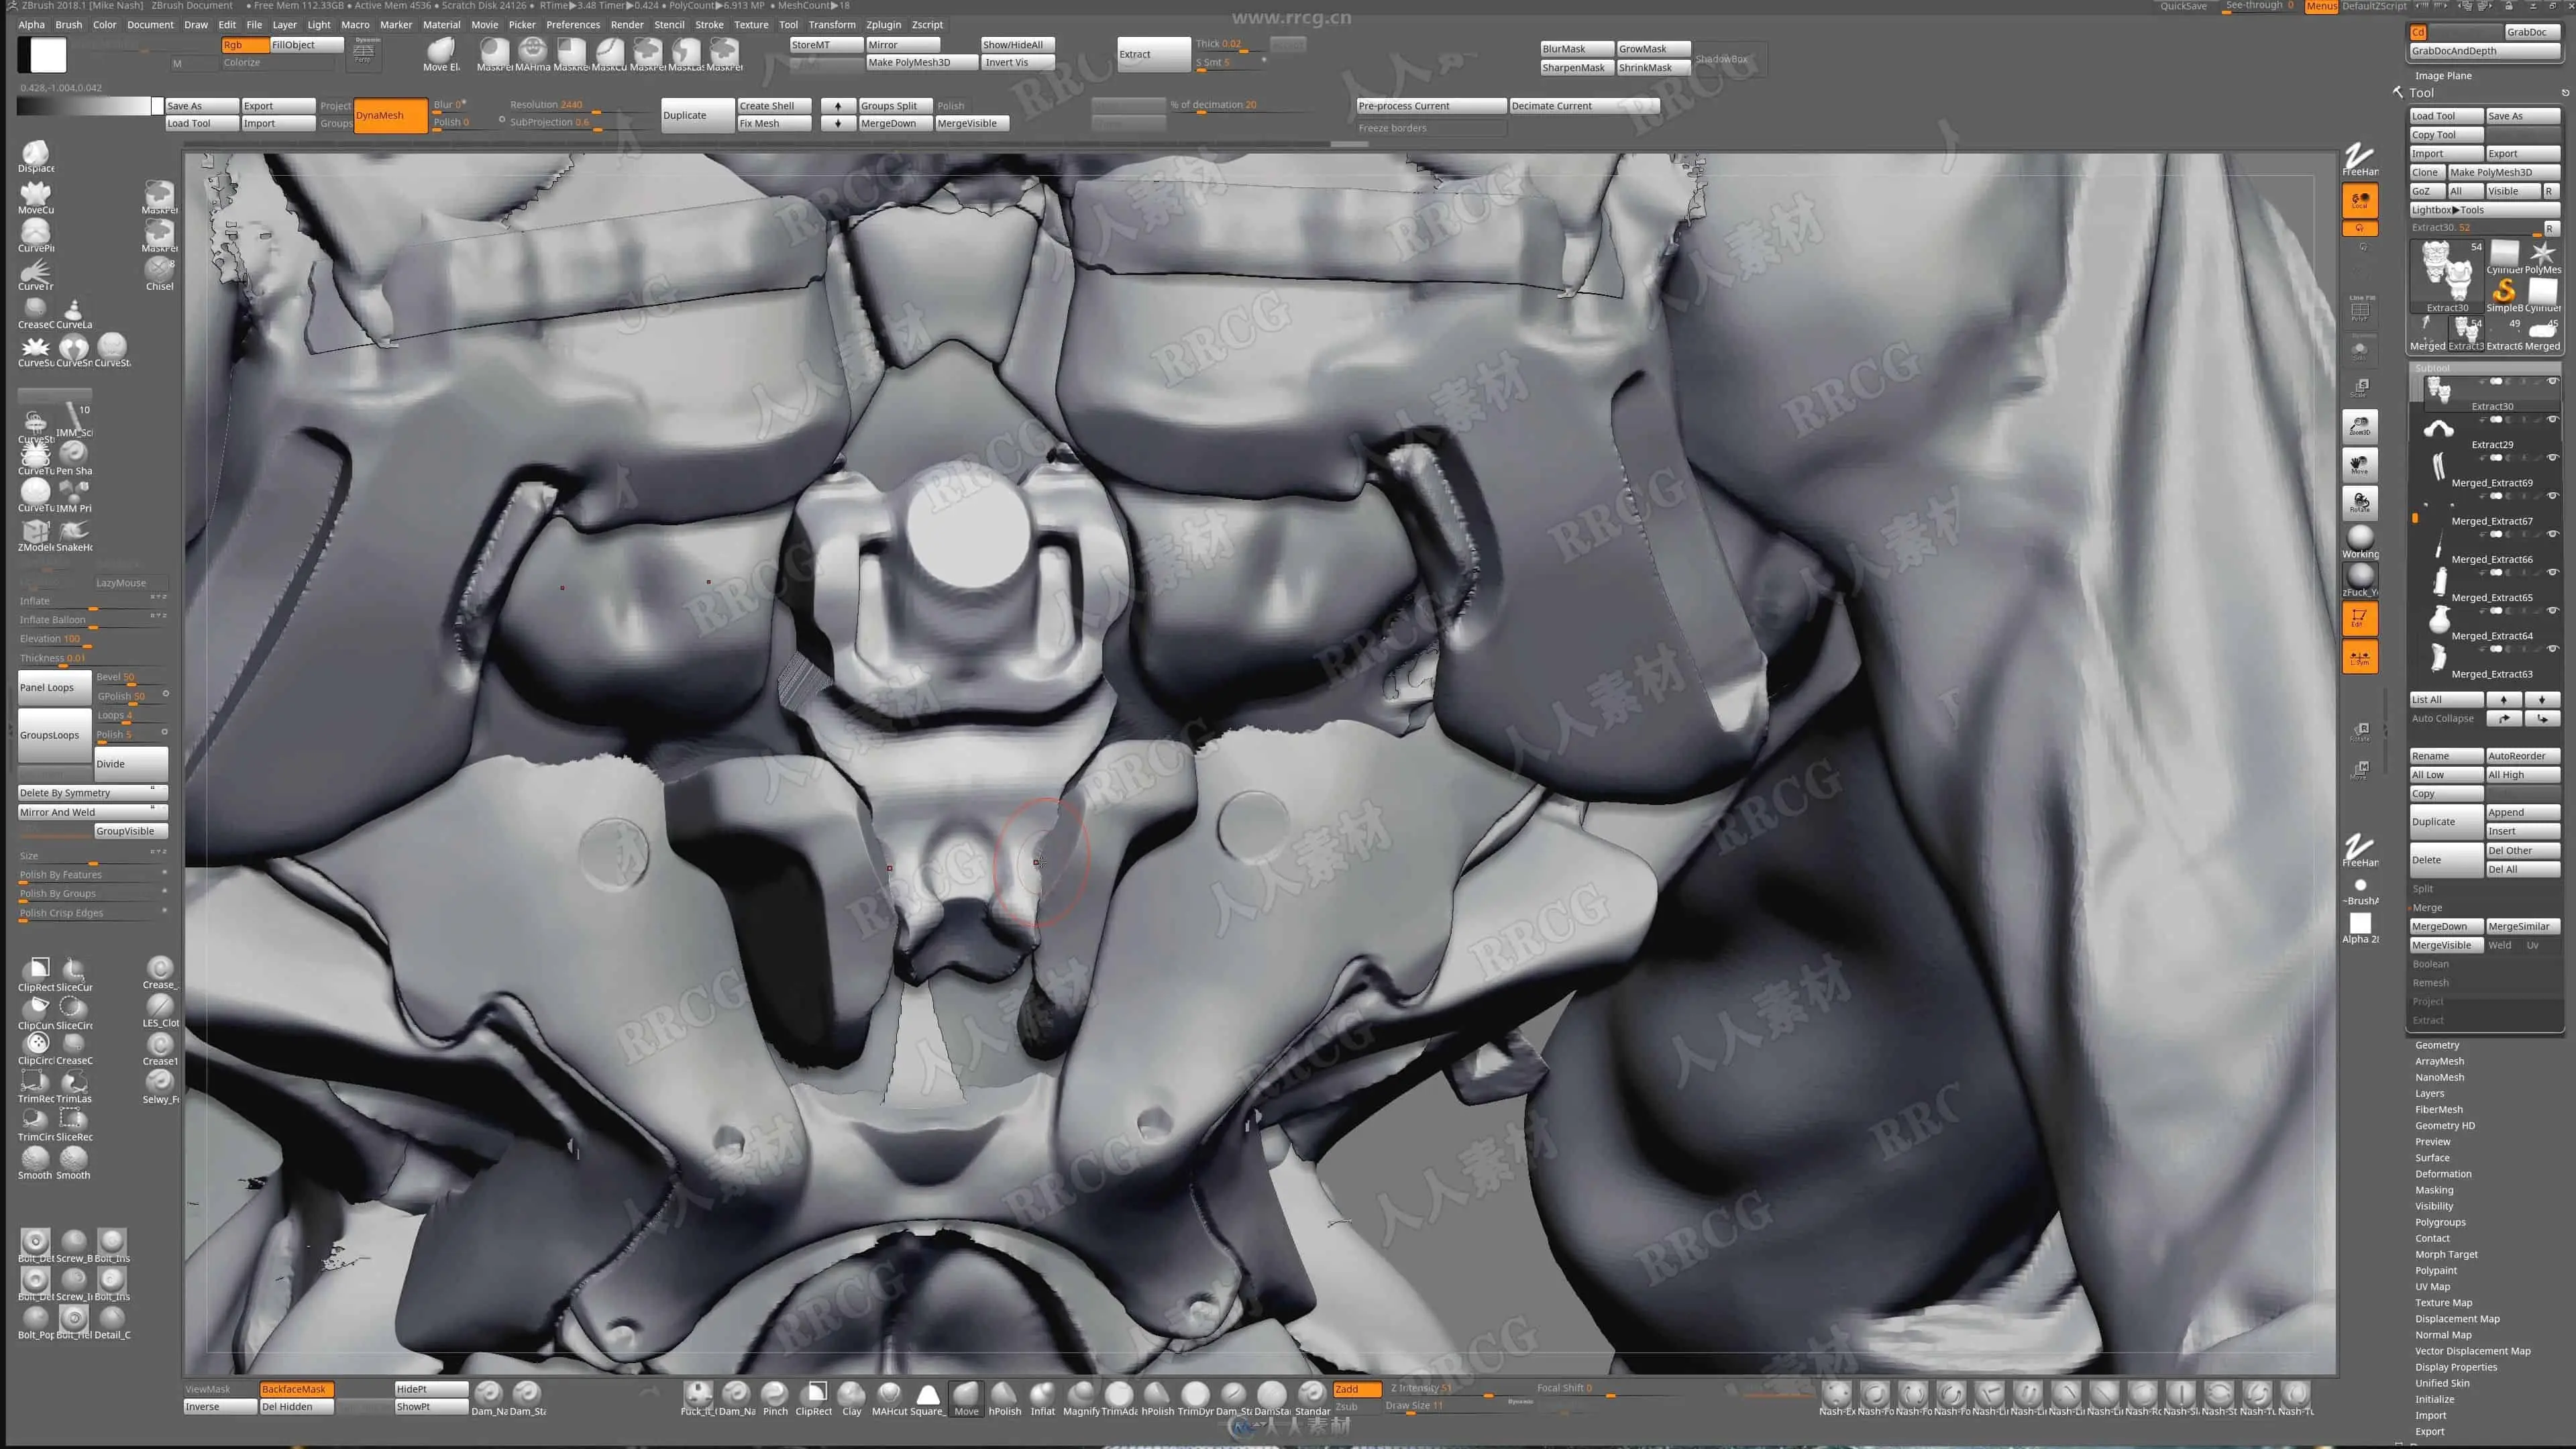The width and height of the screenshot is (2576, 1449).
Task: Click the Zoom3D navigation icon
Action: [x=2360, y=426]
